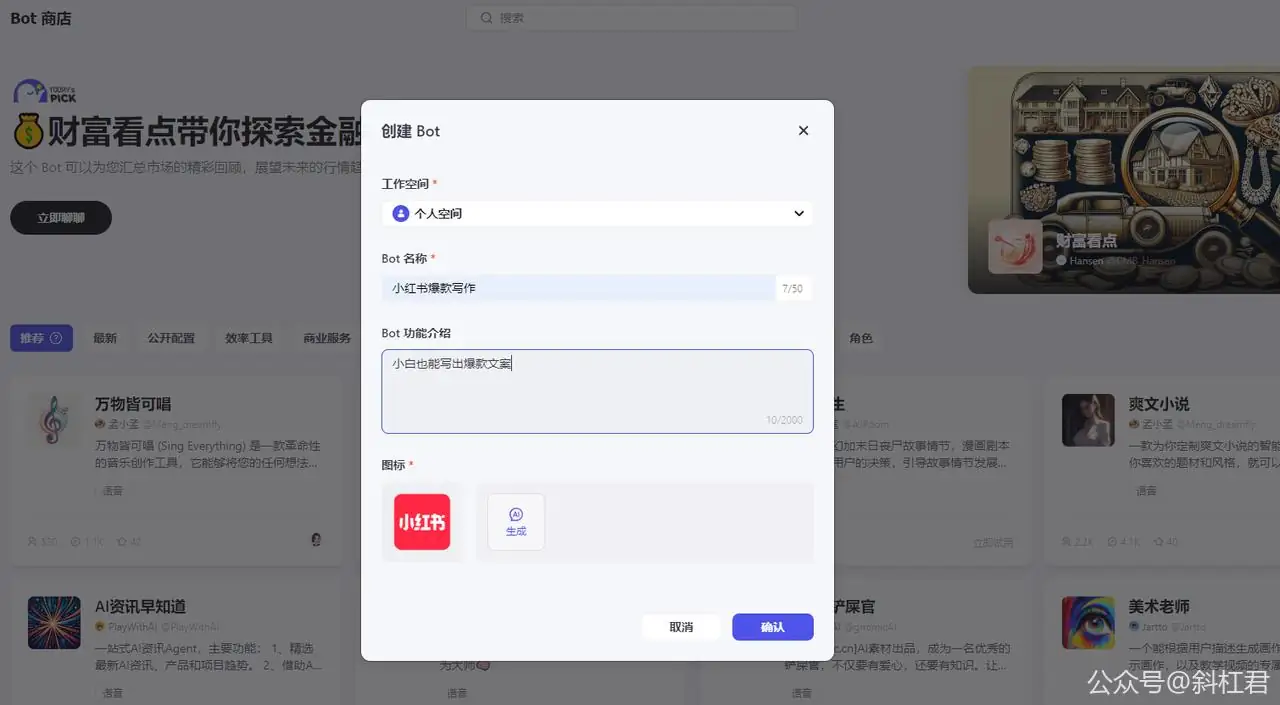
Task: Expand the workspace selector showing 个人空间
Action: pos(597,213)
